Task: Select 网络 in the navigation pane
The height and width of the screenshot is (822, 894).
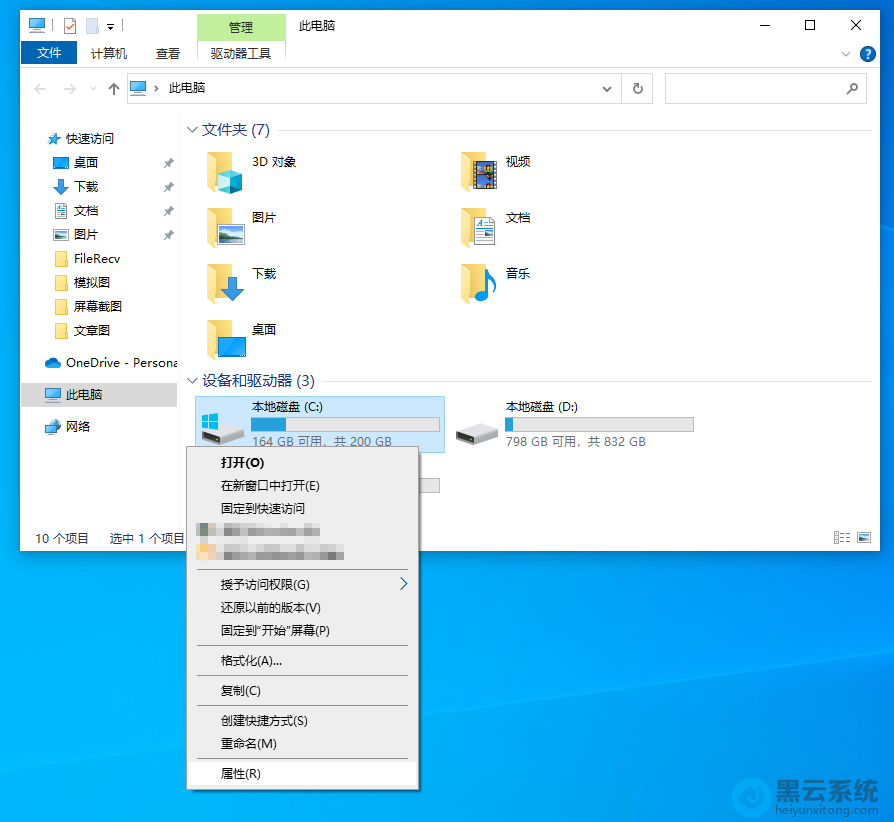Action: pos(78,427)
